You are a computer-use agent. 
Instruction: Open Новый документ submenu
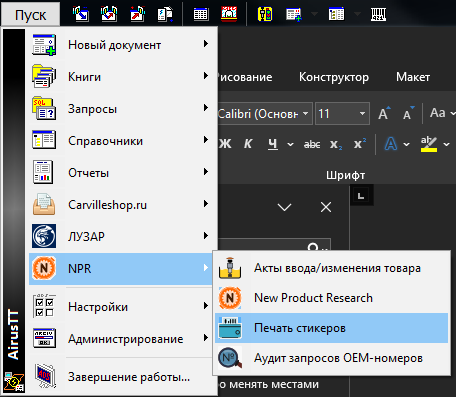121,45
